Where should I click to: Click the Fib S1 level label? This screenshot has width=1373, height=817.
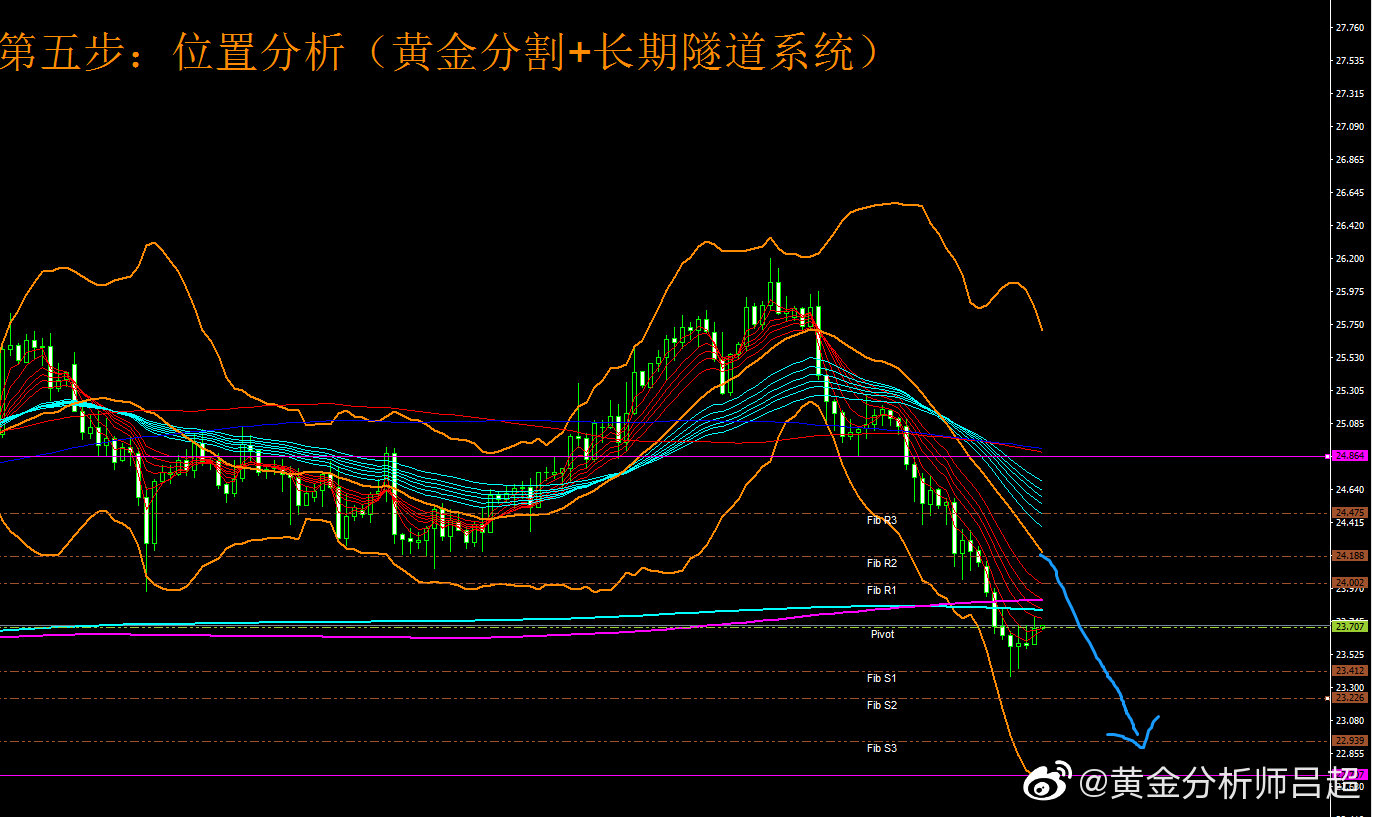point(881,678)
